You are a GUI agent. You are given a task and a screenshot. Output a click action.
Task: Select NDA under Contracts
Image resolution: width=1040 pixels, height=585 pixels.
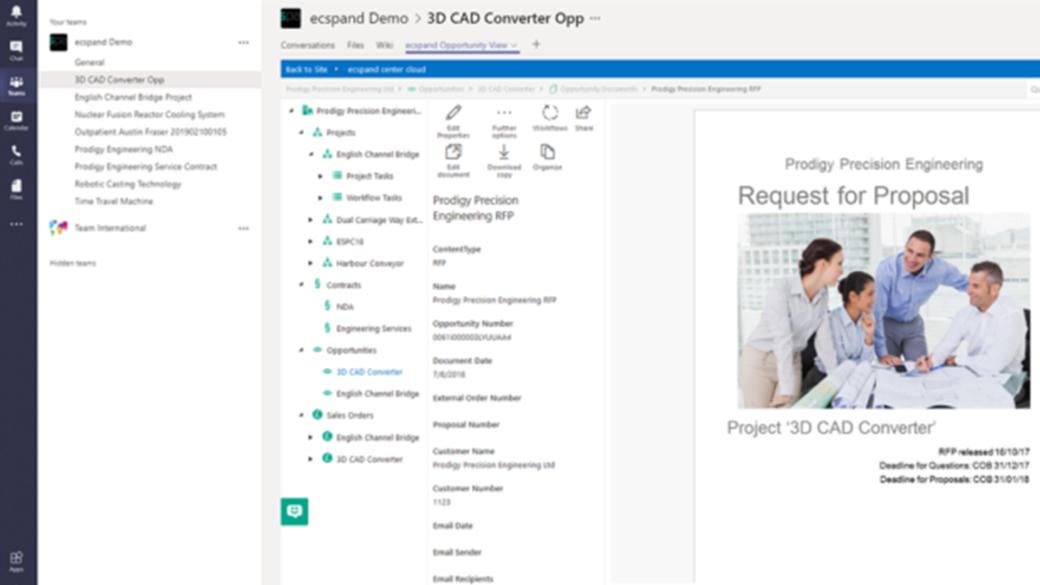(345, 306)
